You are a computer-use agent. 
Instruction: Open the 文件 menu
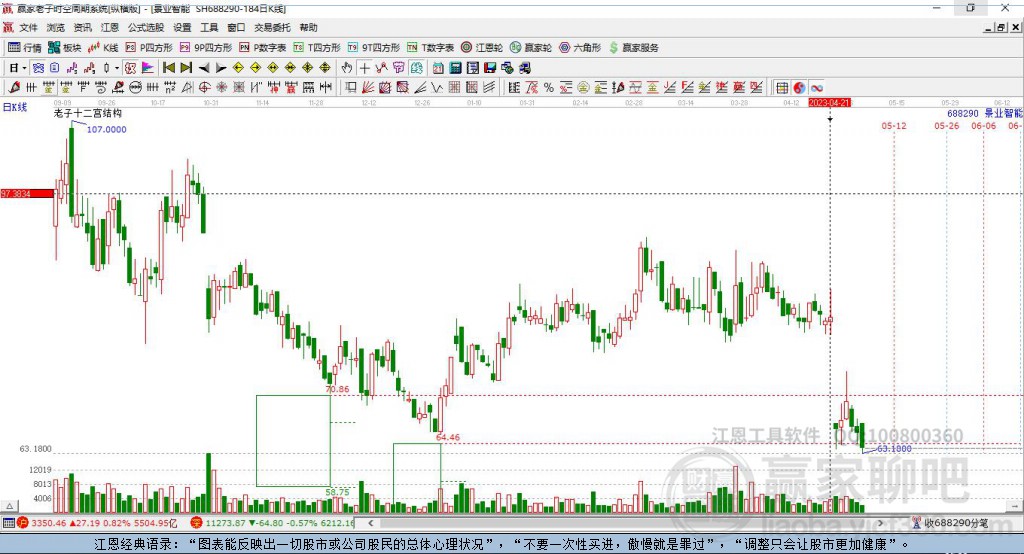(28, 27)
